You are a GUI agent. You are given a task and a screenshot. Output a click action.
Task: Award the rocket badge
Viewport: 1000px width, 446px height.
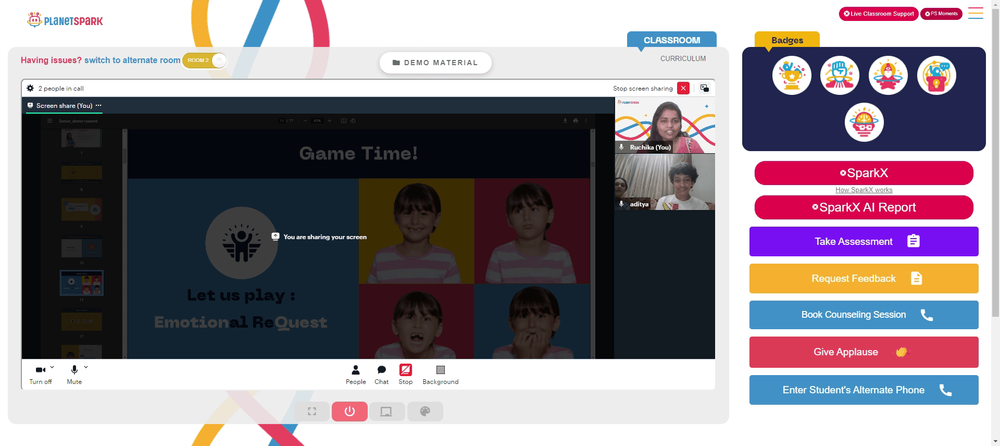click(888, 75)
